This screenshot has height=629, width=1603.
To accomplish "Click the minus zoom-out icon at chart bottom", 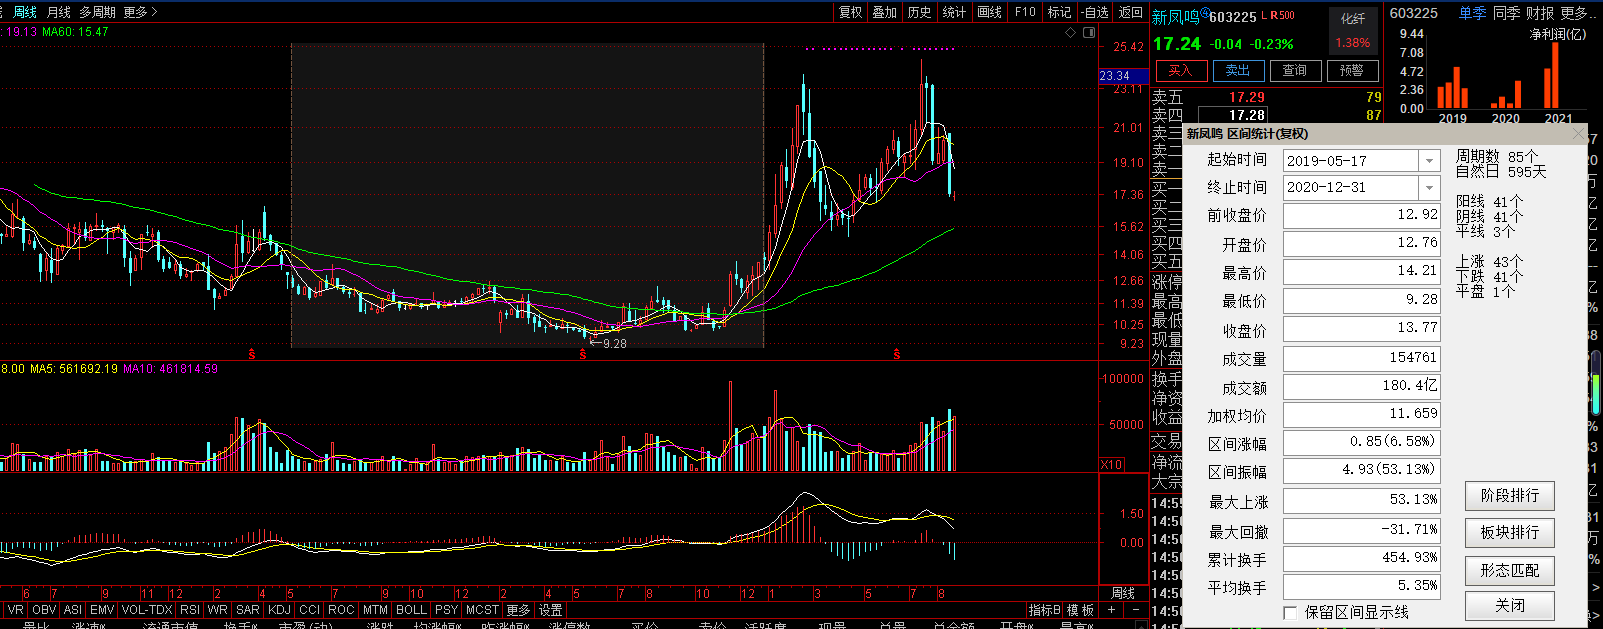I will coord(1136,609).
